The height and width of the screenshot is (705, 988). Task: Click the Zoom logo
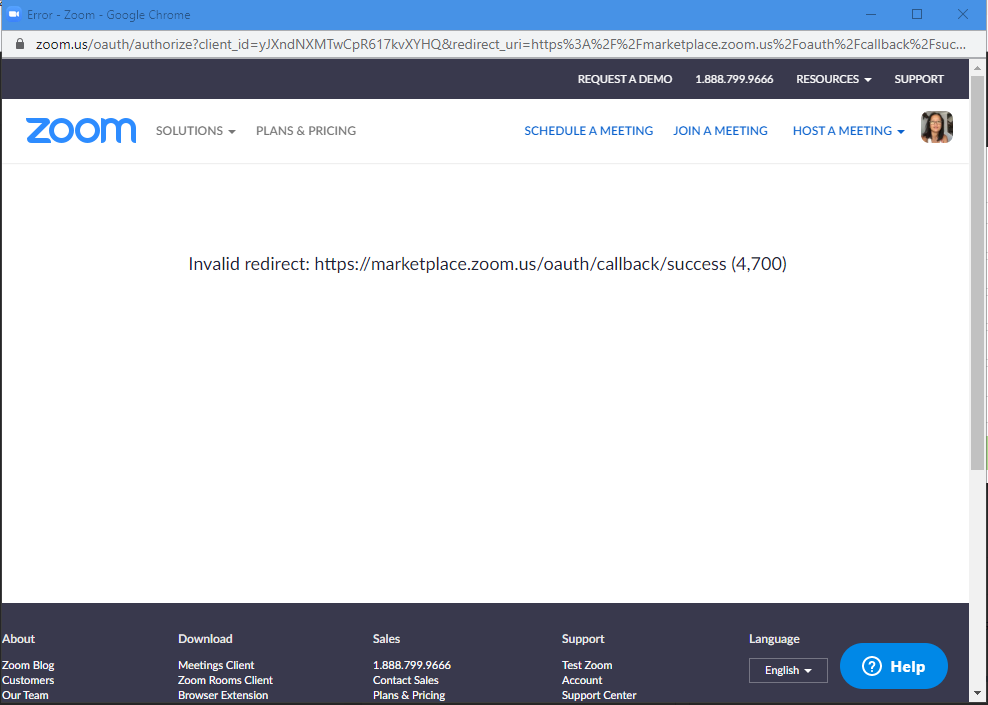click(81, 130)
